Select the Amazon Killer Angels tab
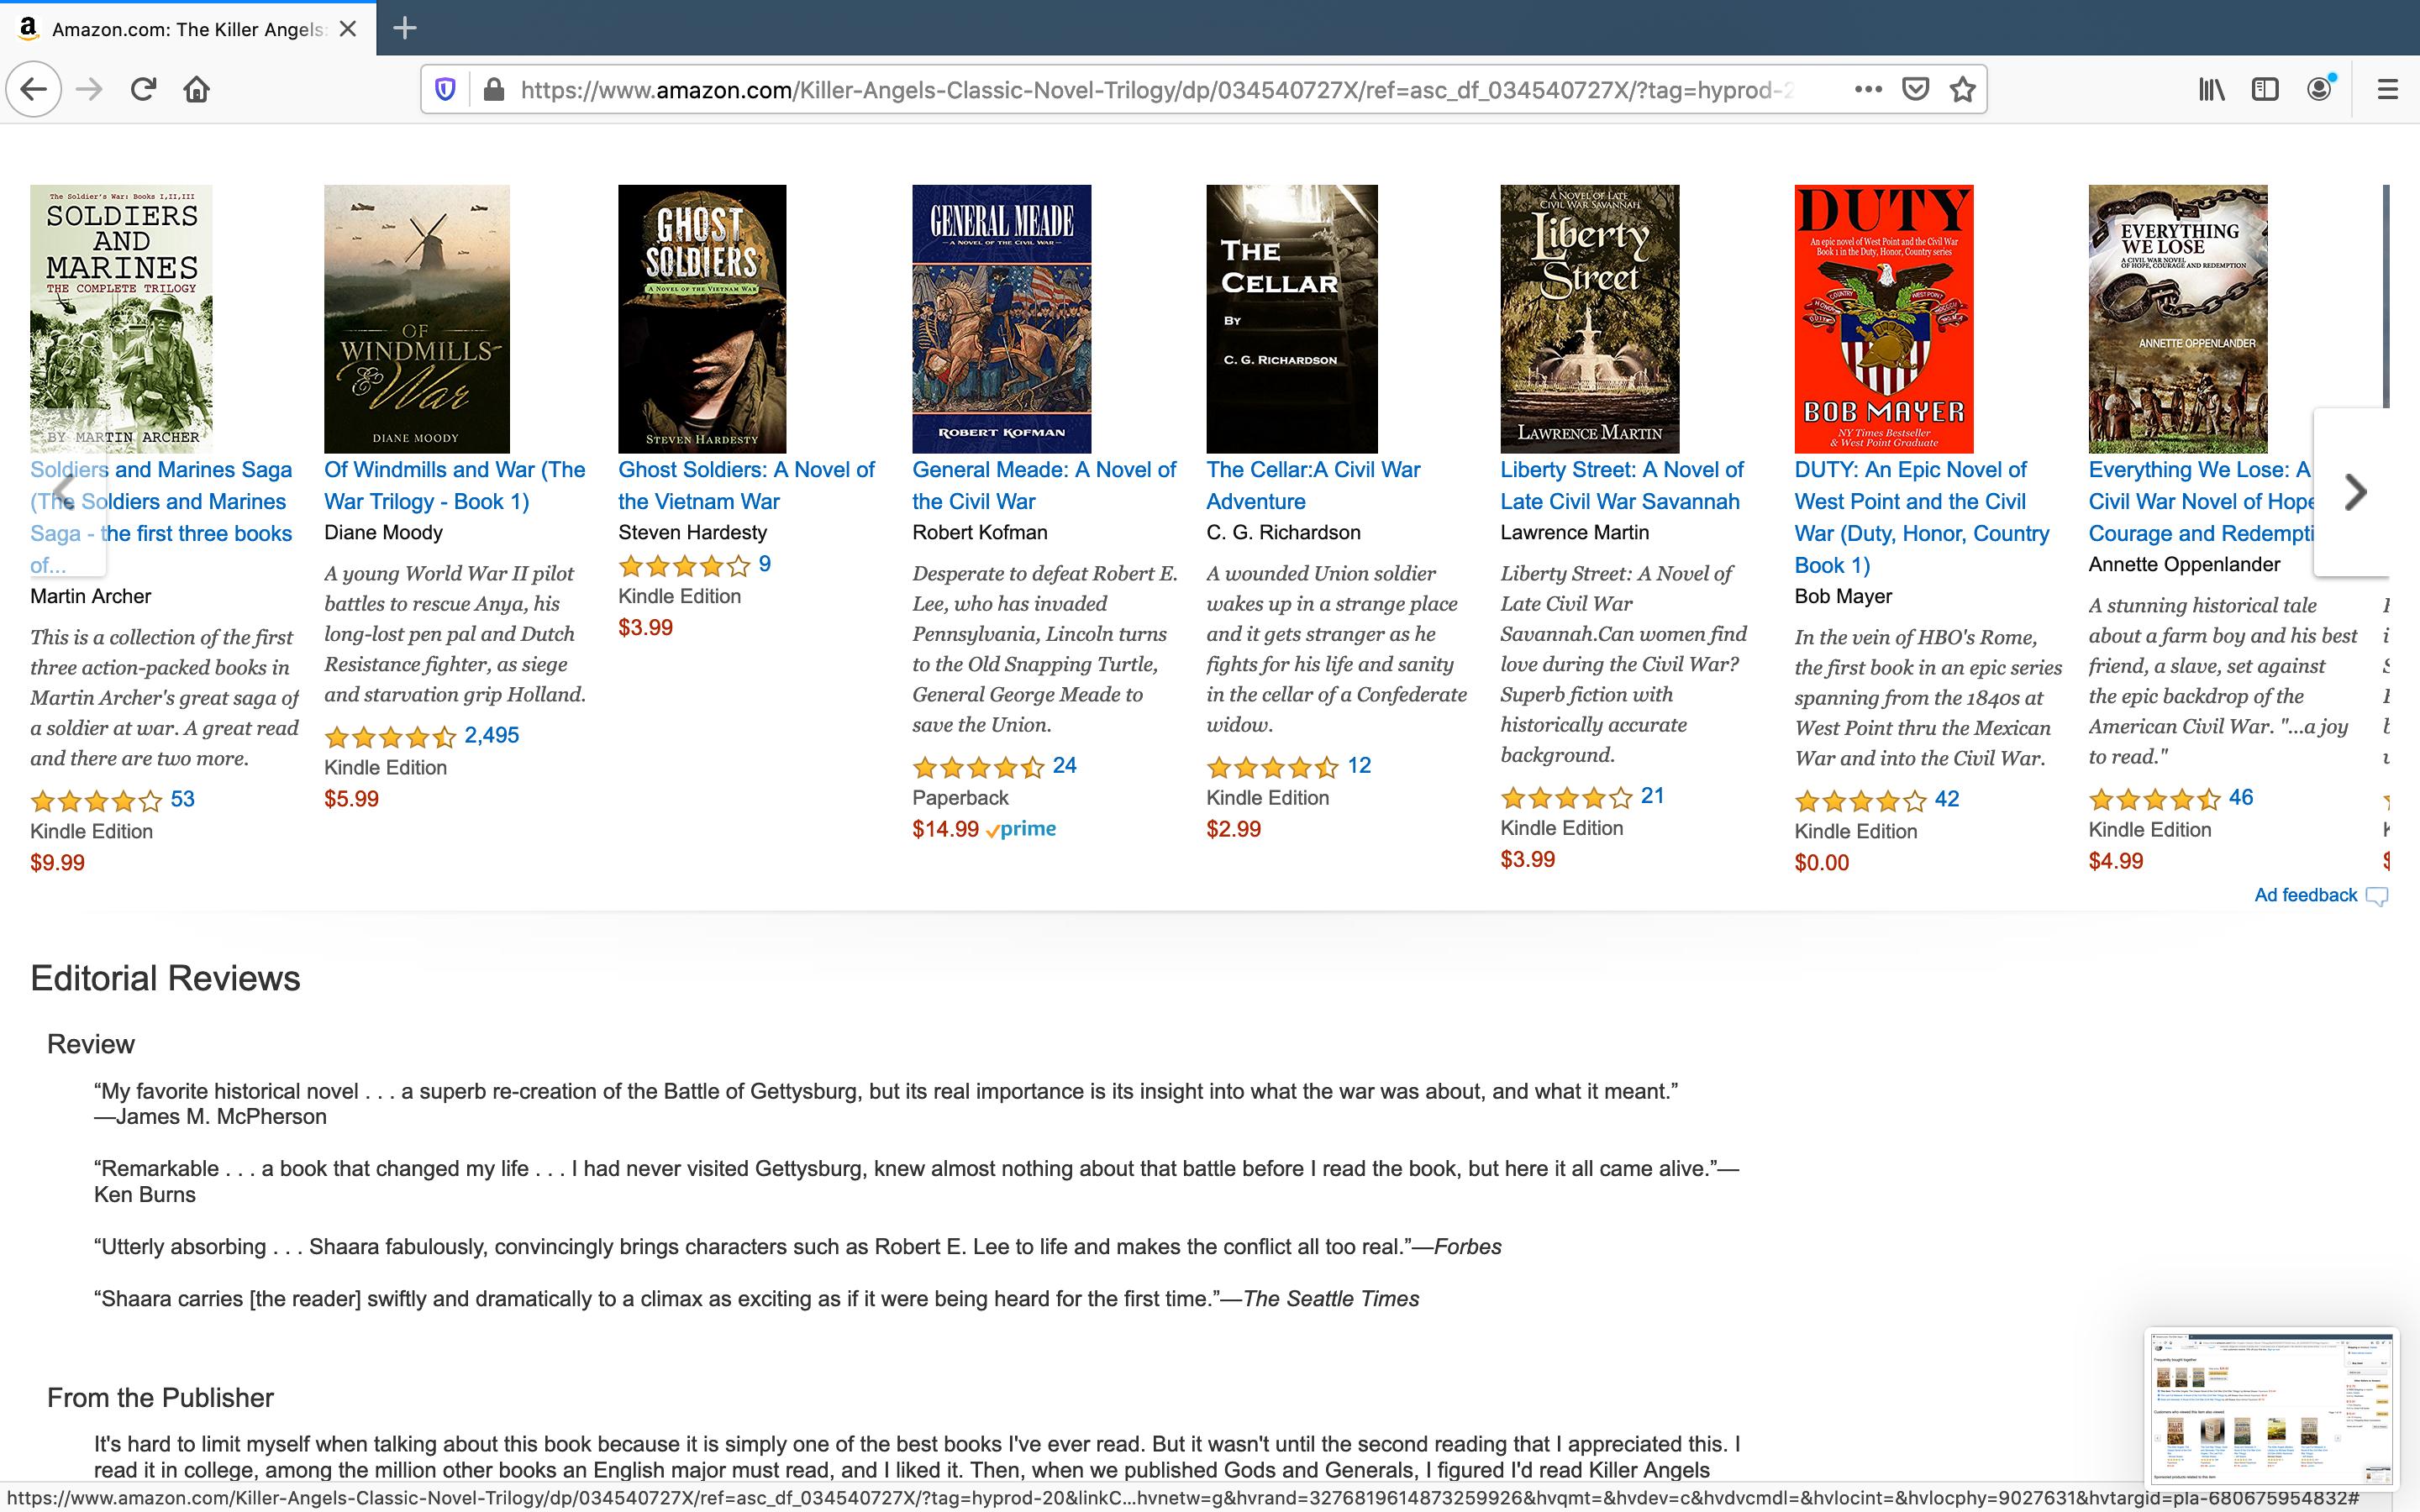 [188, 29]
